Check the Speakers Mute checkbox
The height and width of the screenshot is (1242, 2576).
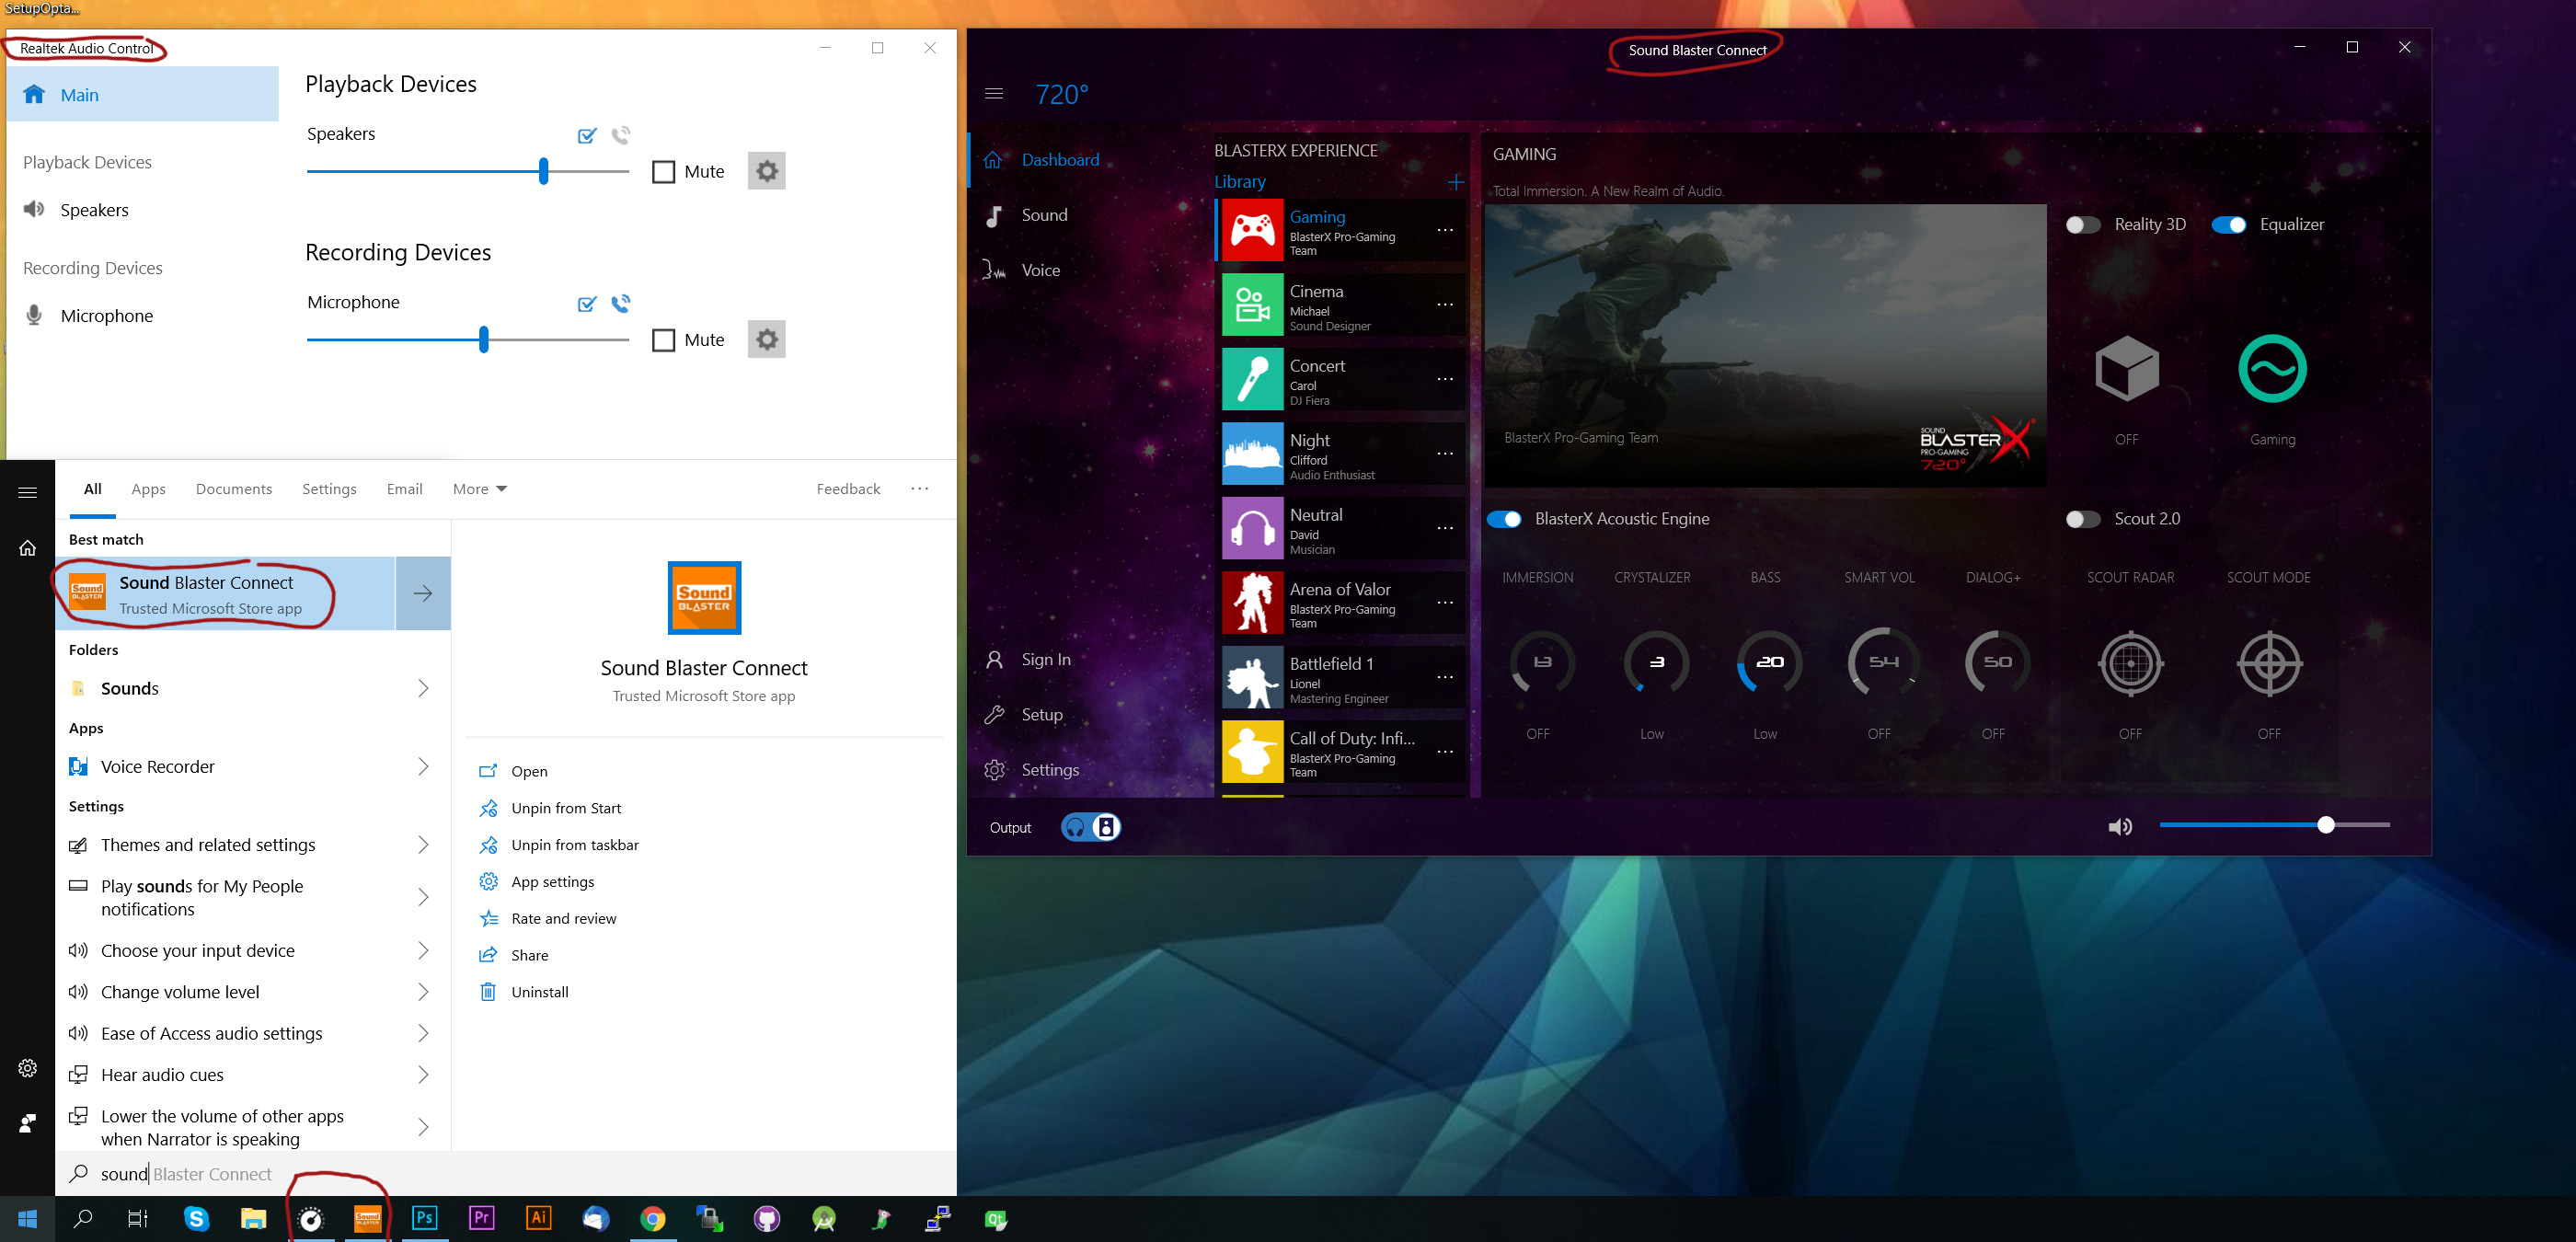(x=663, y=172)
